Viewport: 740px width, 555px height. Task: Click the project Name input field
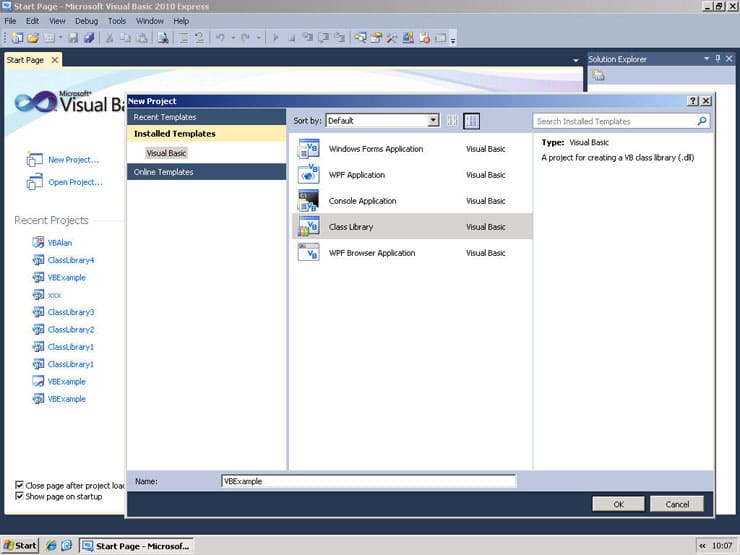368,481
